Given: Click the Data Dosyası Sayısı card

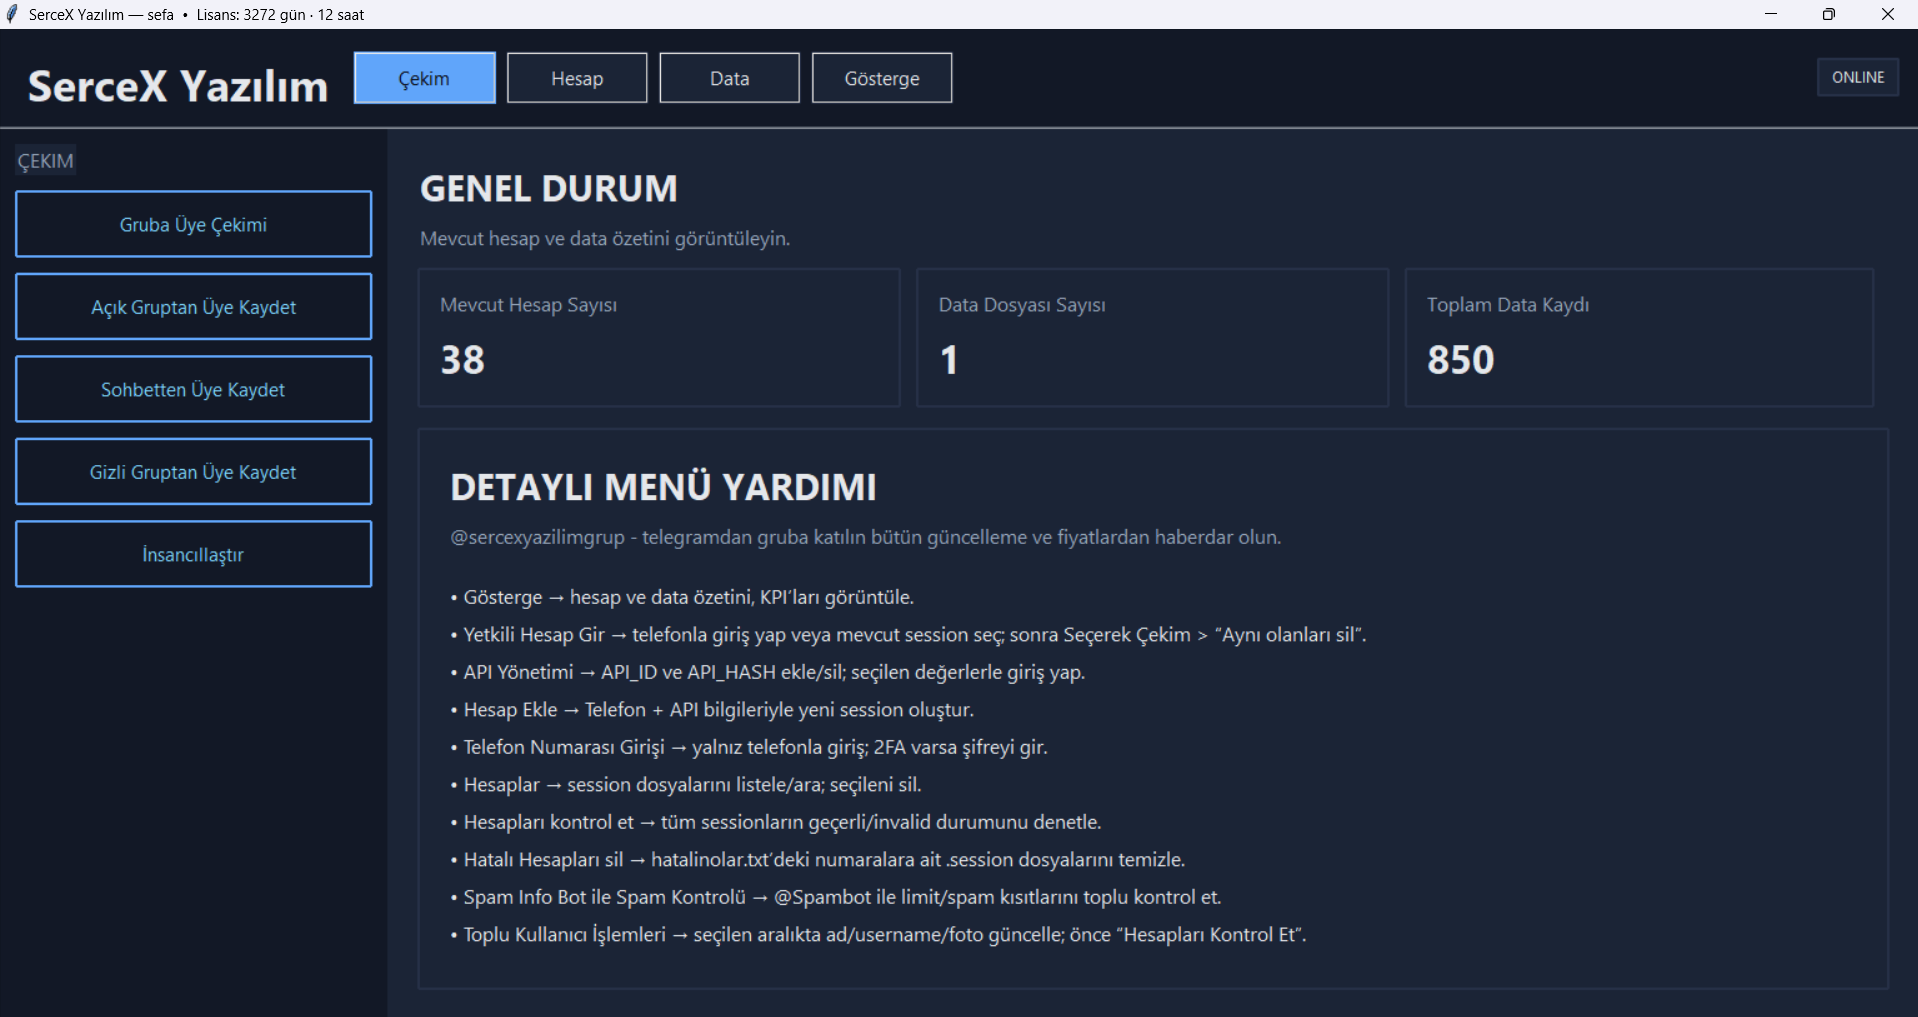Looking at the screenshot, I should pos(1152,337).
